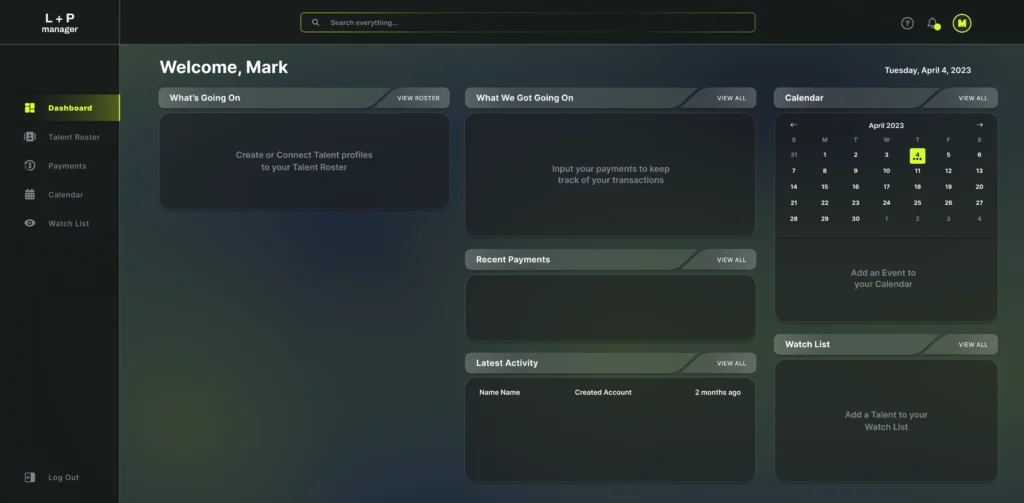Viewport: 1024px width, 503px height.
Task: Select Dashboard in the sidebar
Action: pos(59,108)
